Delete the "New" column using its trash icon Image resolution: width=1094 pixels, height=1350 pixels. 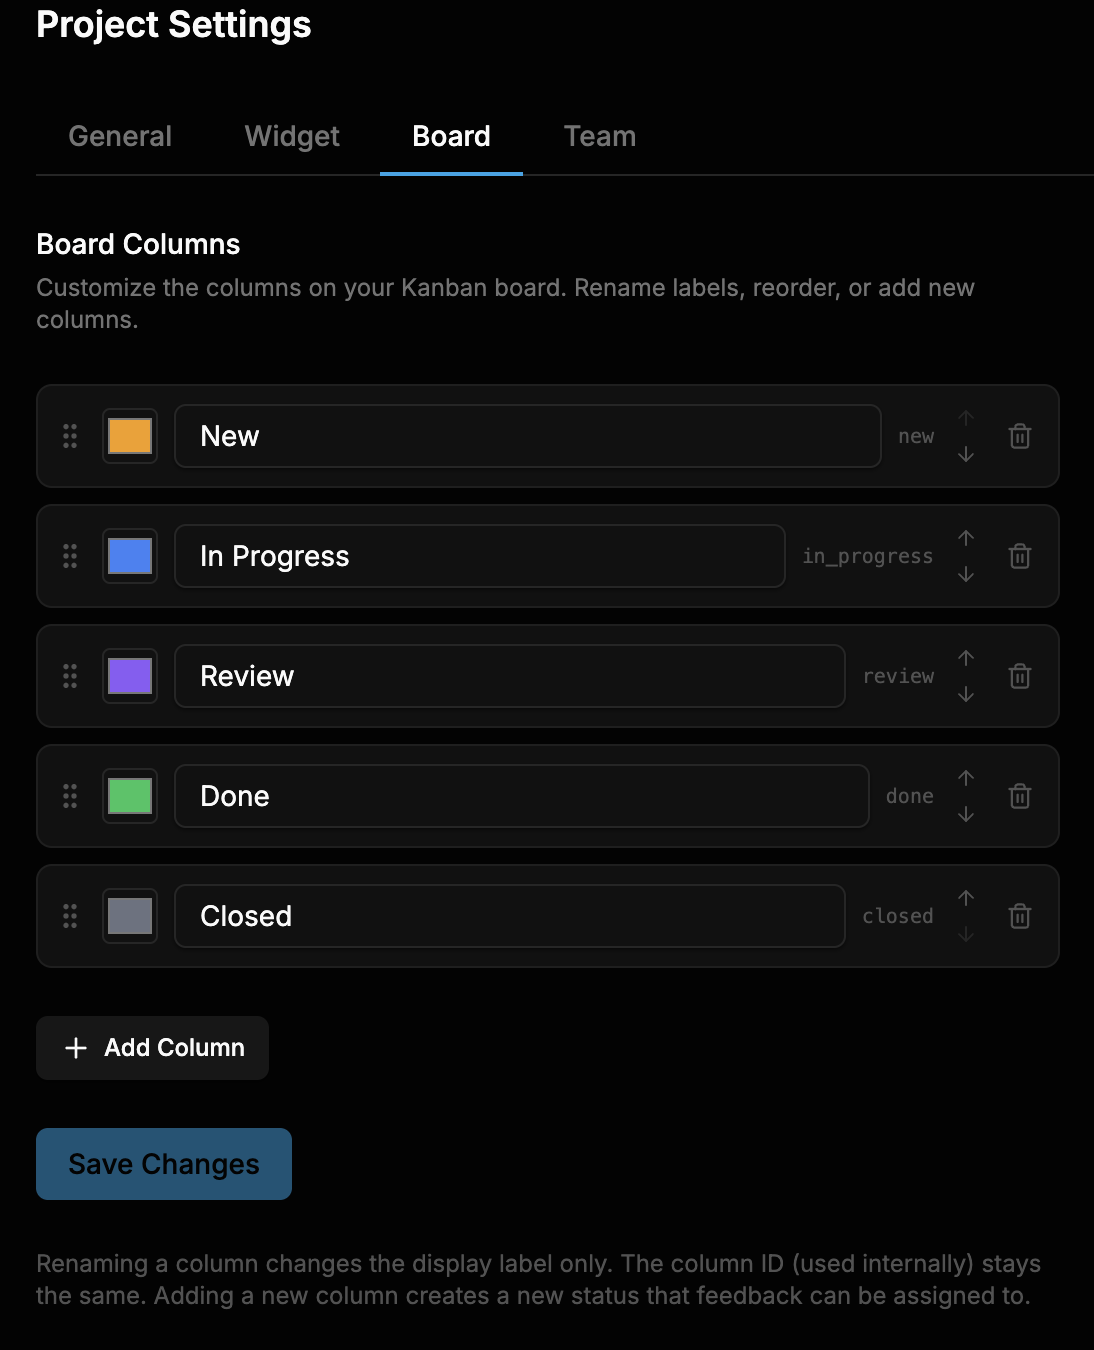(x=1019, y=436)
